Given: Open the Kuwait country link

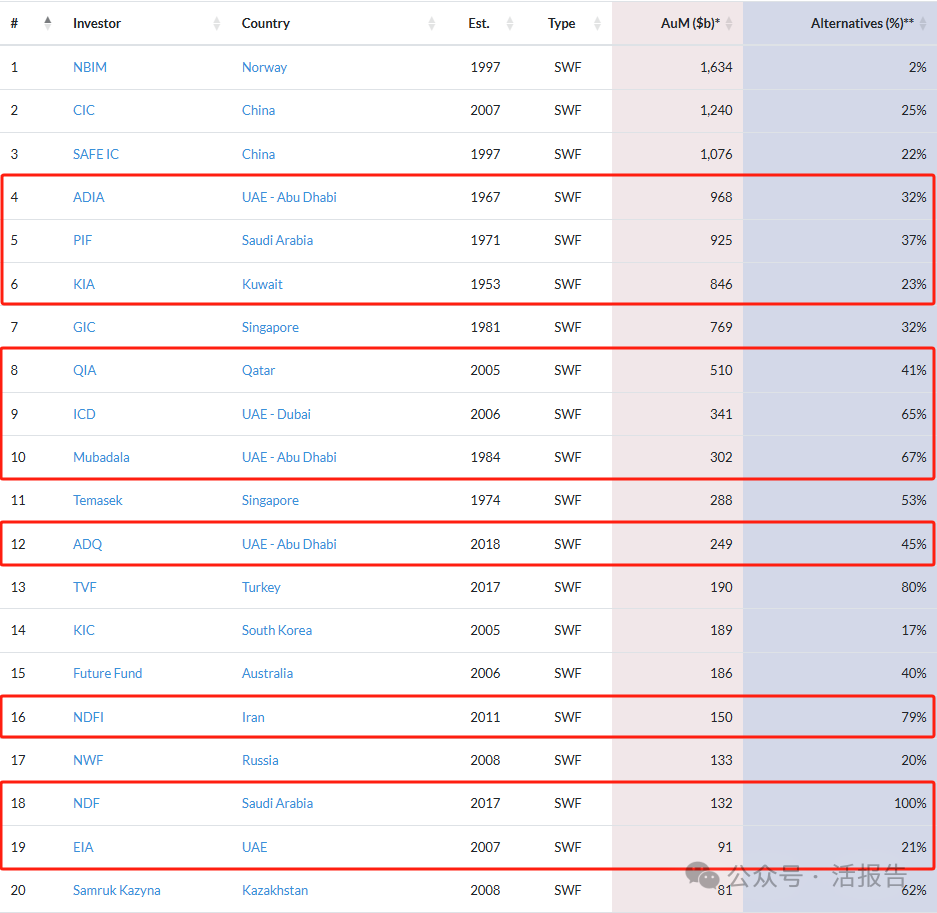Looking at the screenshot, I should point(262,284).
